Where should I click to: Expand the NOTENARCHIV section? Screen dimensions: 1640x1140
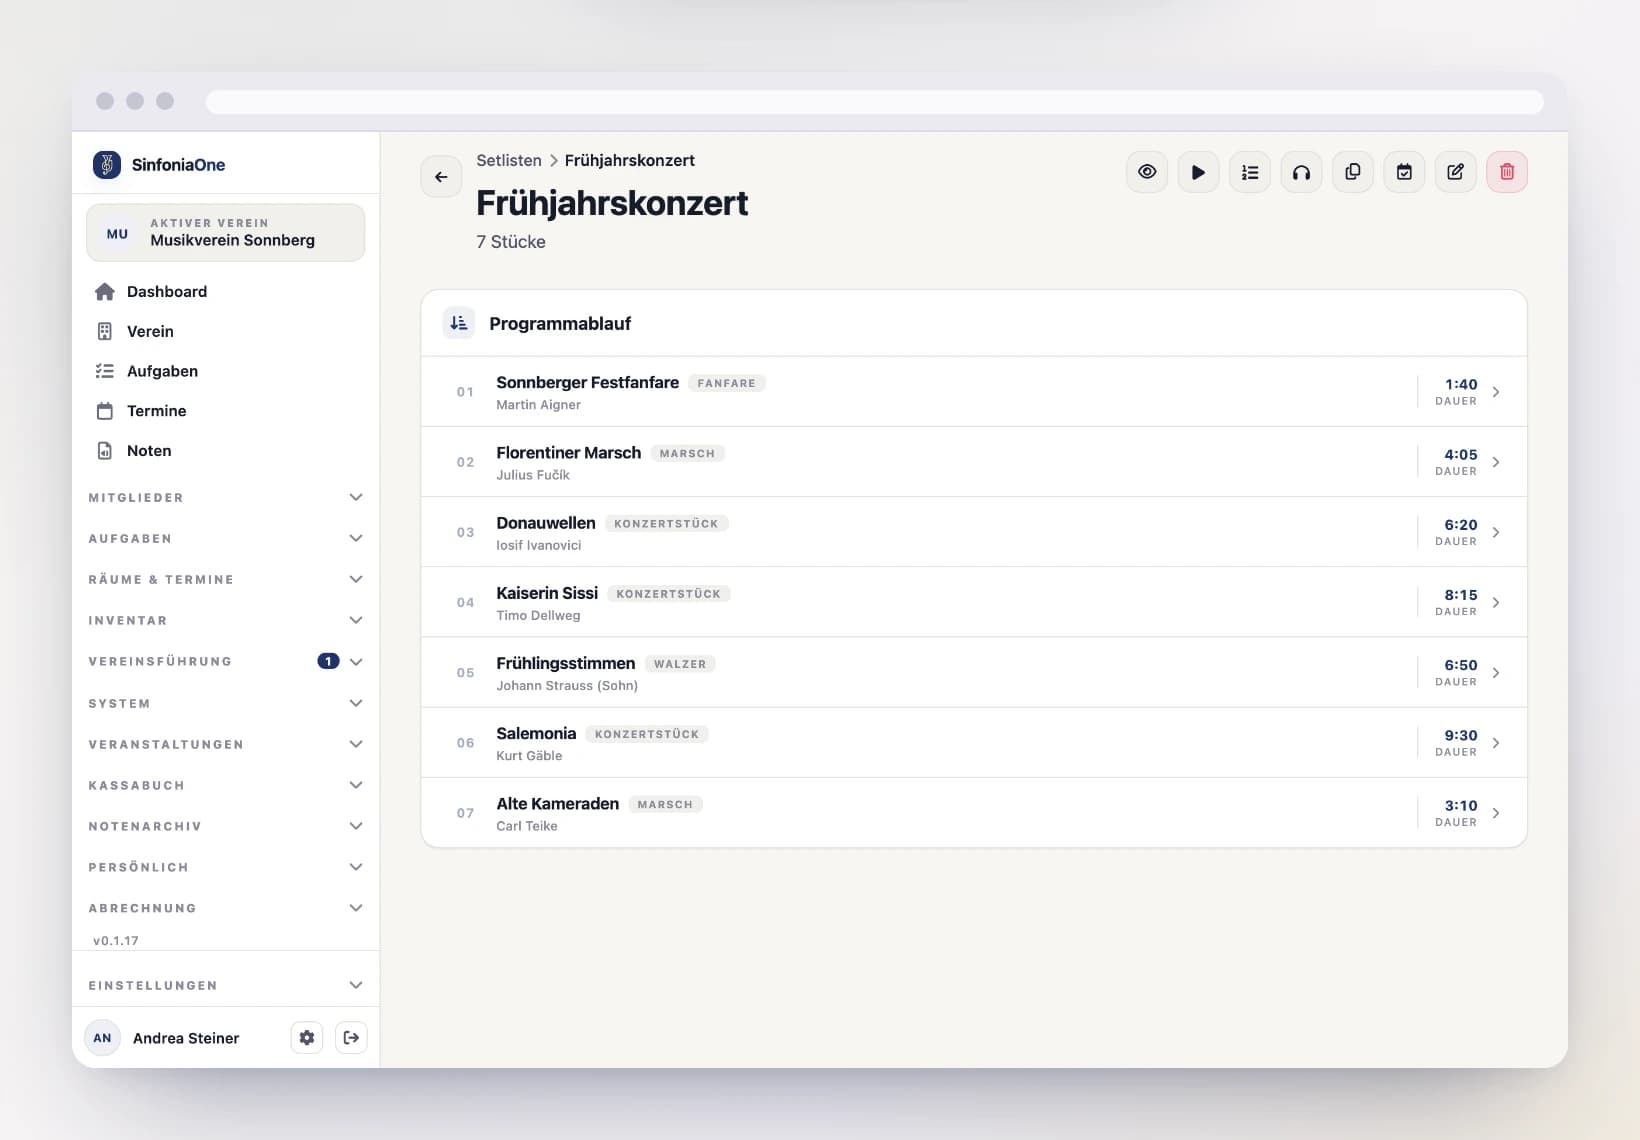(x=226, y=826)
